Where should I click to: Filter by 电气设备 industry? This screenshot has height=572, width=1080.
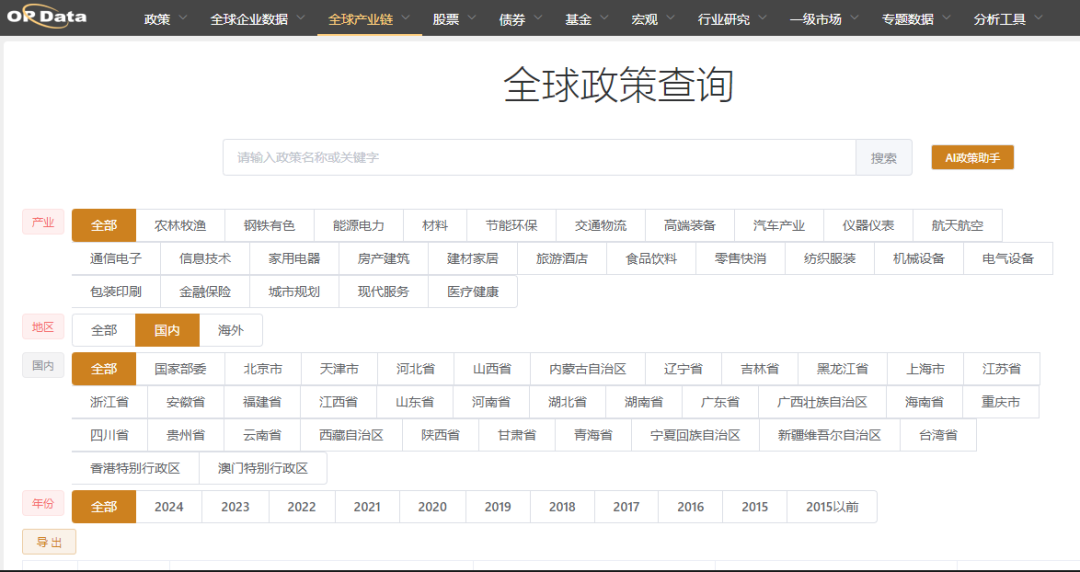[x=1008, y=258]
